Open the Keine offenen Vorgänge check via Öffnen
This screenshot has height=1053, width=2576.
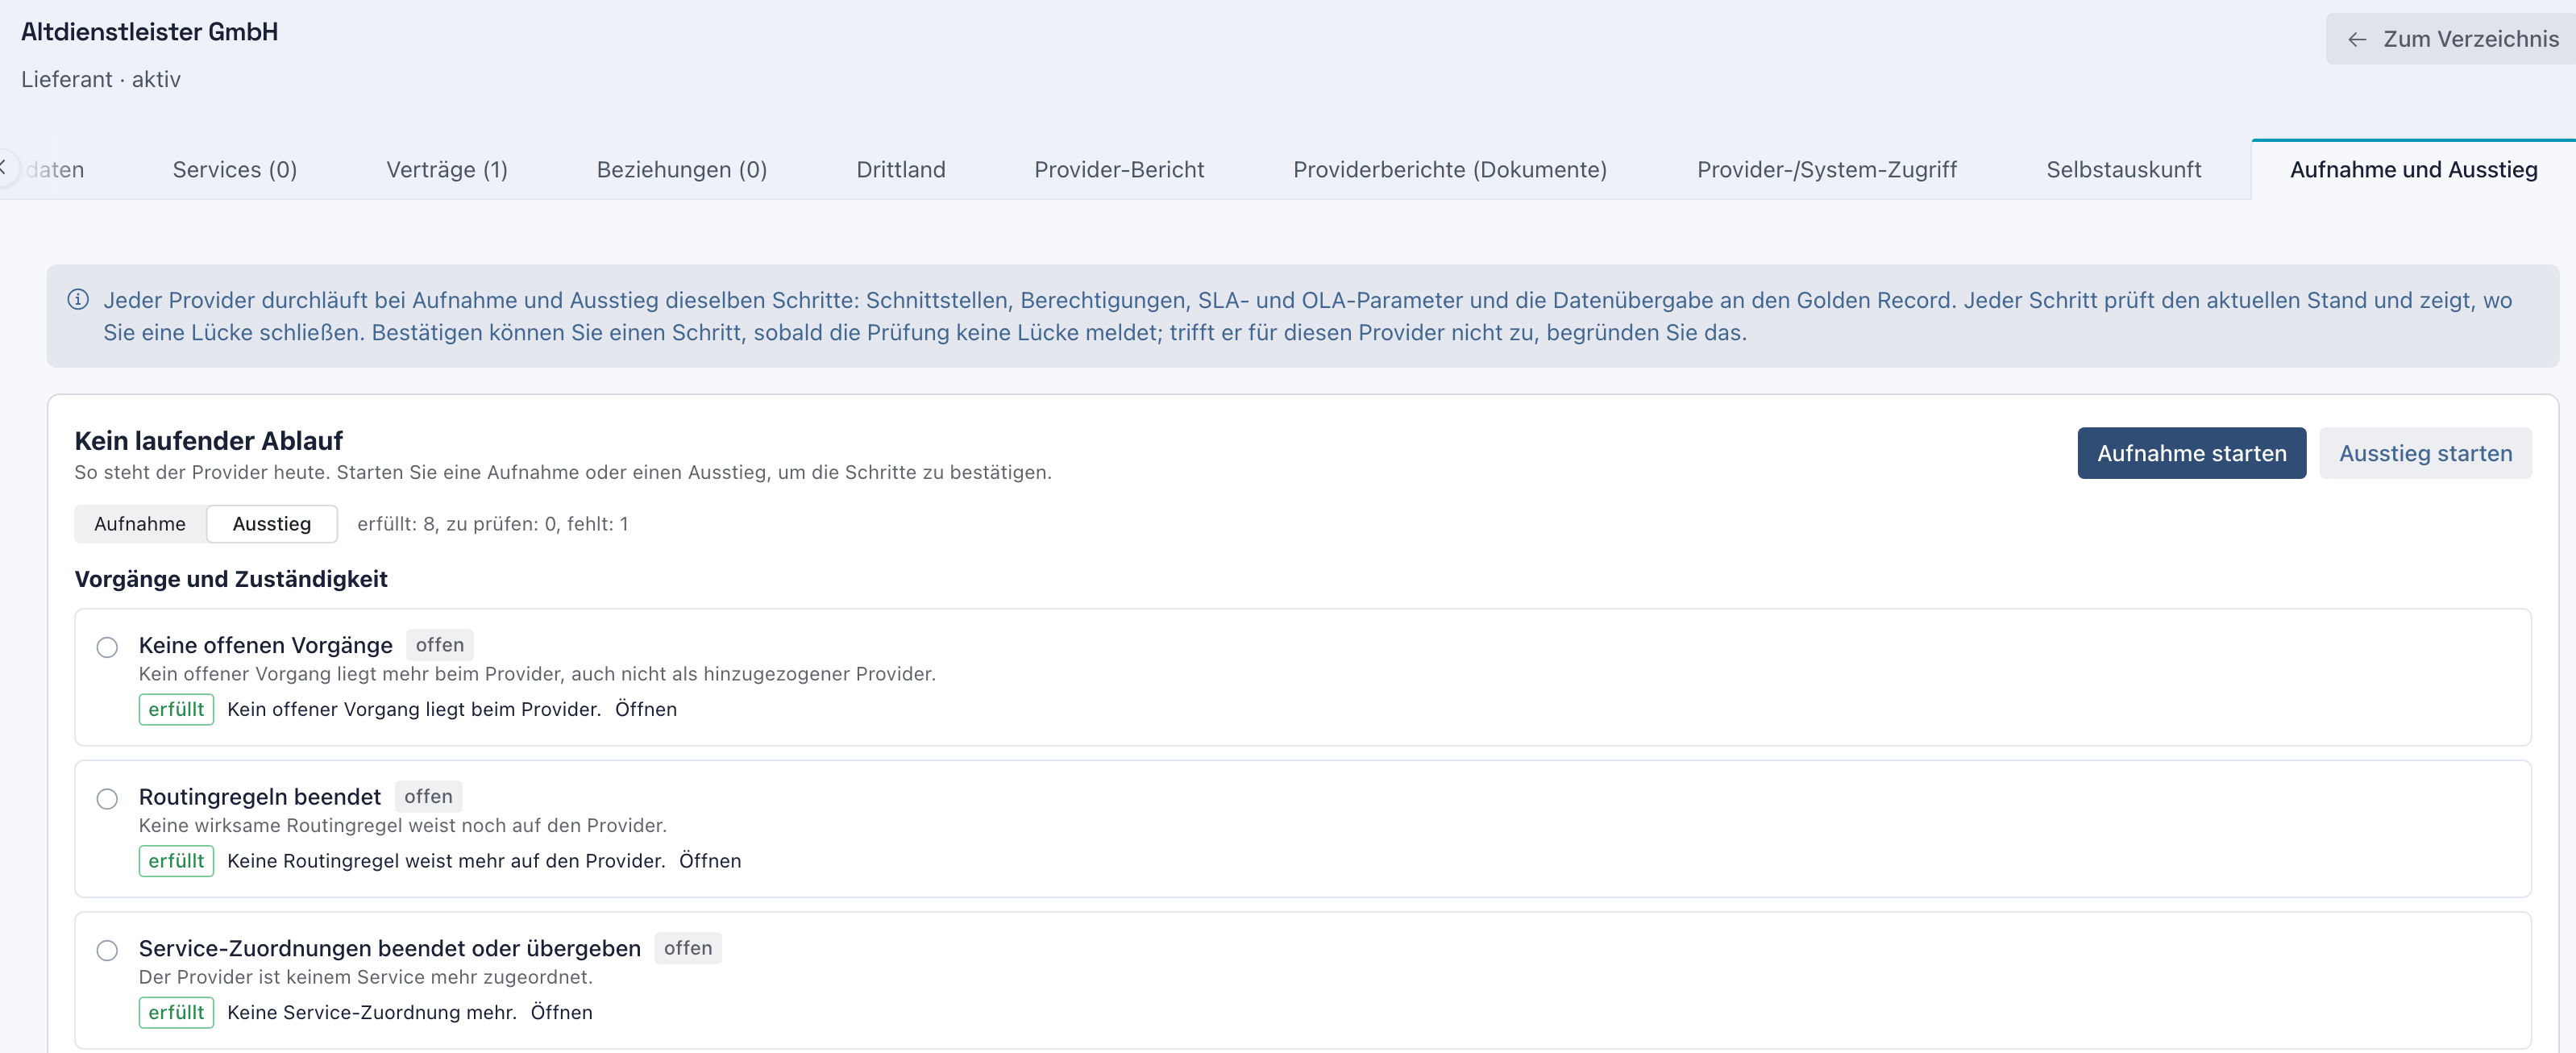click(646, 709)
